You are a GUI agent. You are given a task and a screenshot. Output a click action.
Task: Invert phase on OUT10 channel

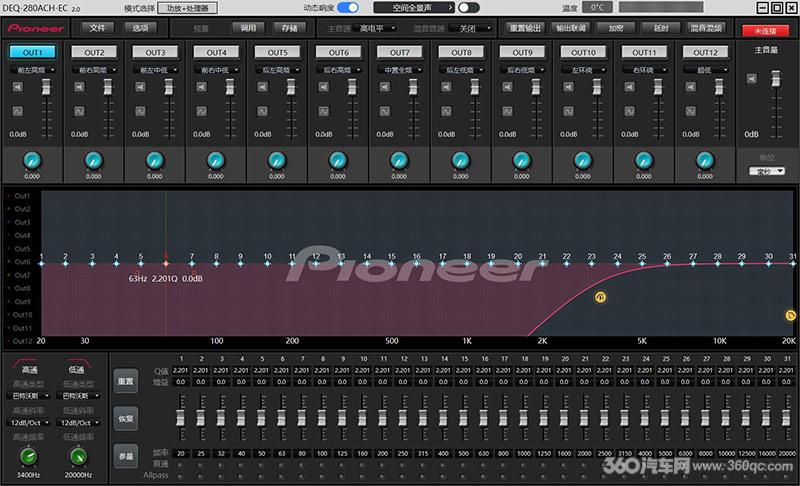click(x=568, y=111)
